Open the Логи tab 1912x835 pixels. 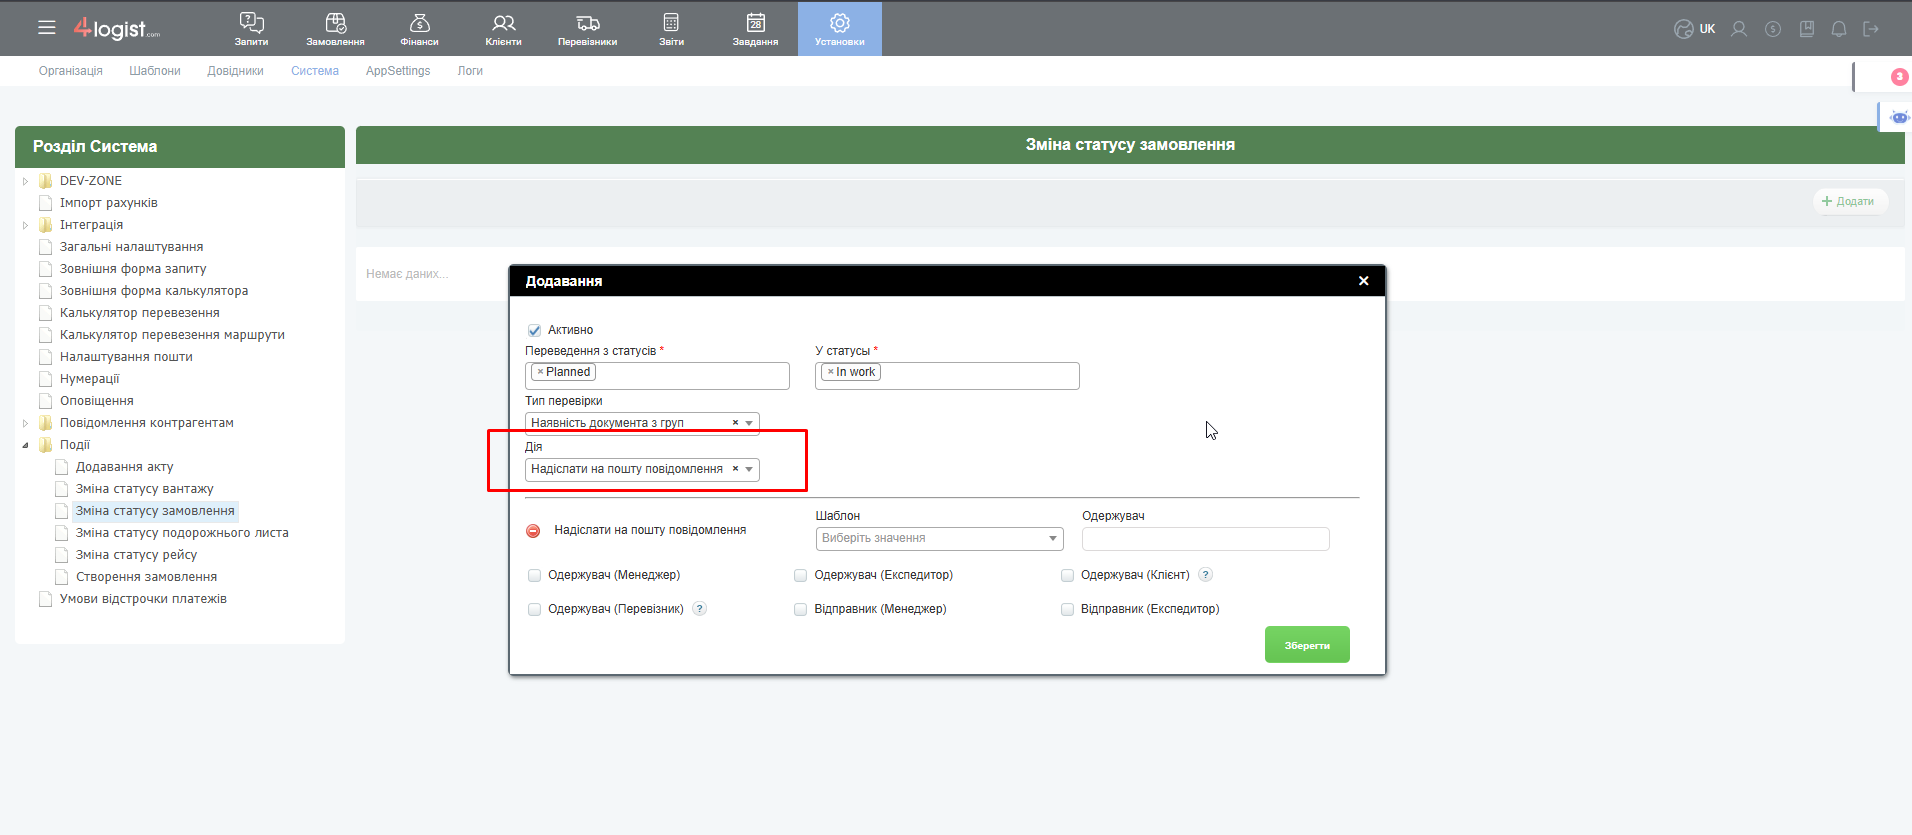click(x=470, y=71)
